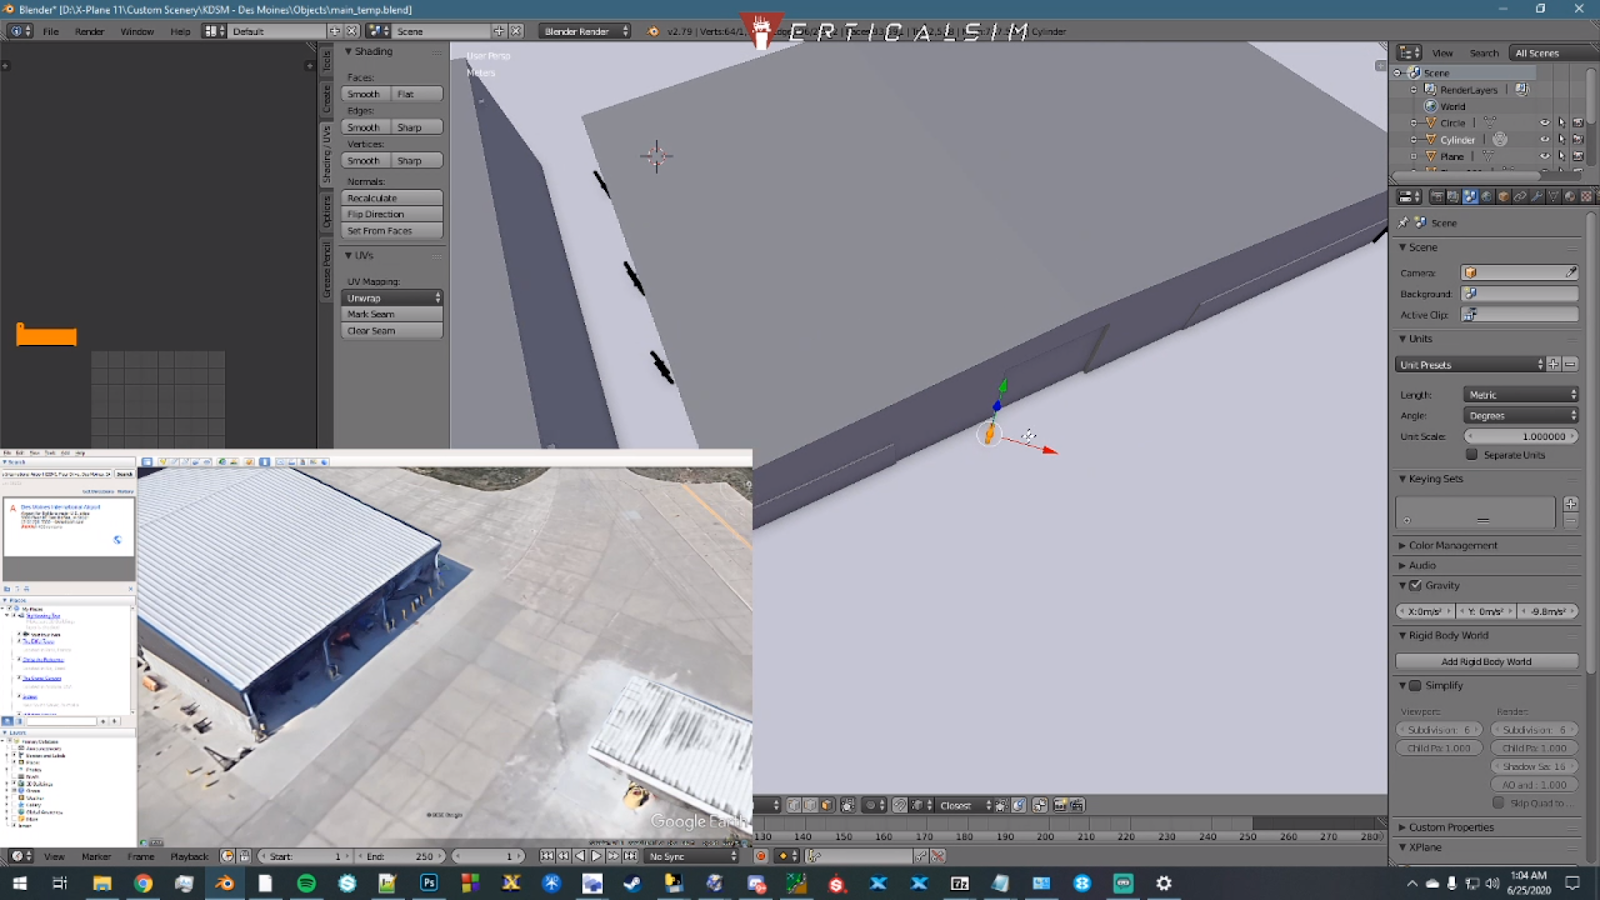The width and height of the screenshot is (1600, 900).
Task: Click the timeline End frame field
Action: point(402,856)
